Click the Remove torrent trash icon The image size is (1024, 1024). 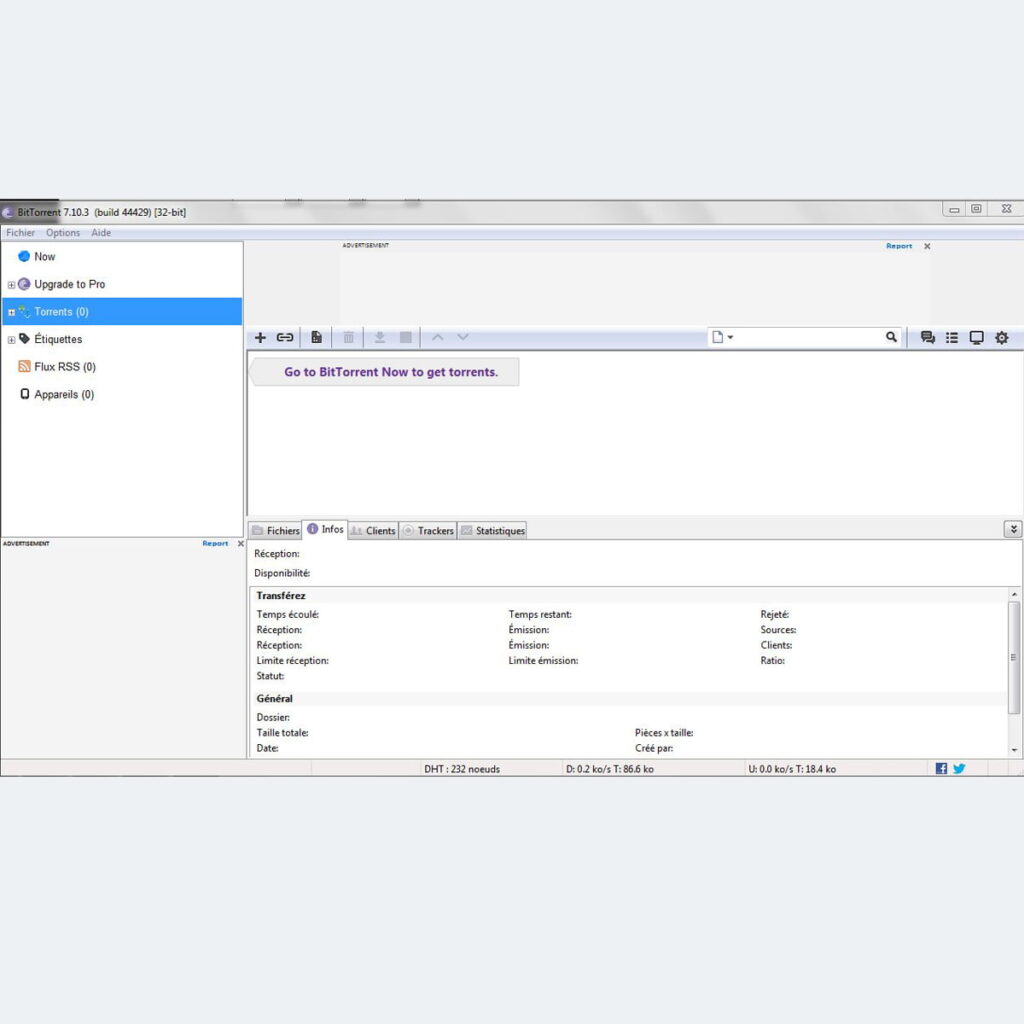(x=348, y=338)
